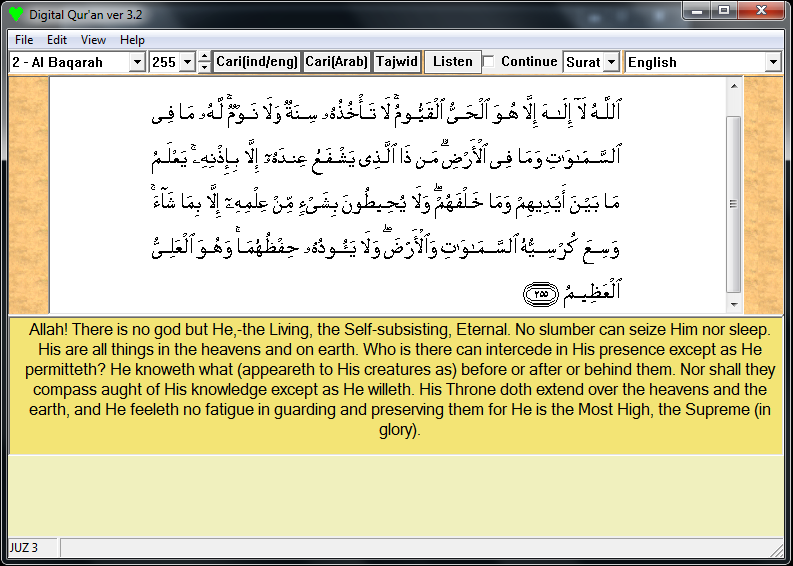Click the Arabic pane scroll down arrow

734,304
